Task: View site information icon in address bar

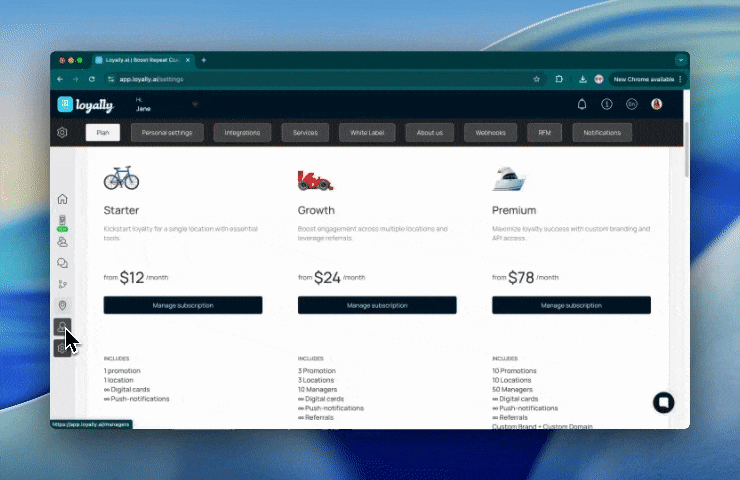Action: pos(111,79)
